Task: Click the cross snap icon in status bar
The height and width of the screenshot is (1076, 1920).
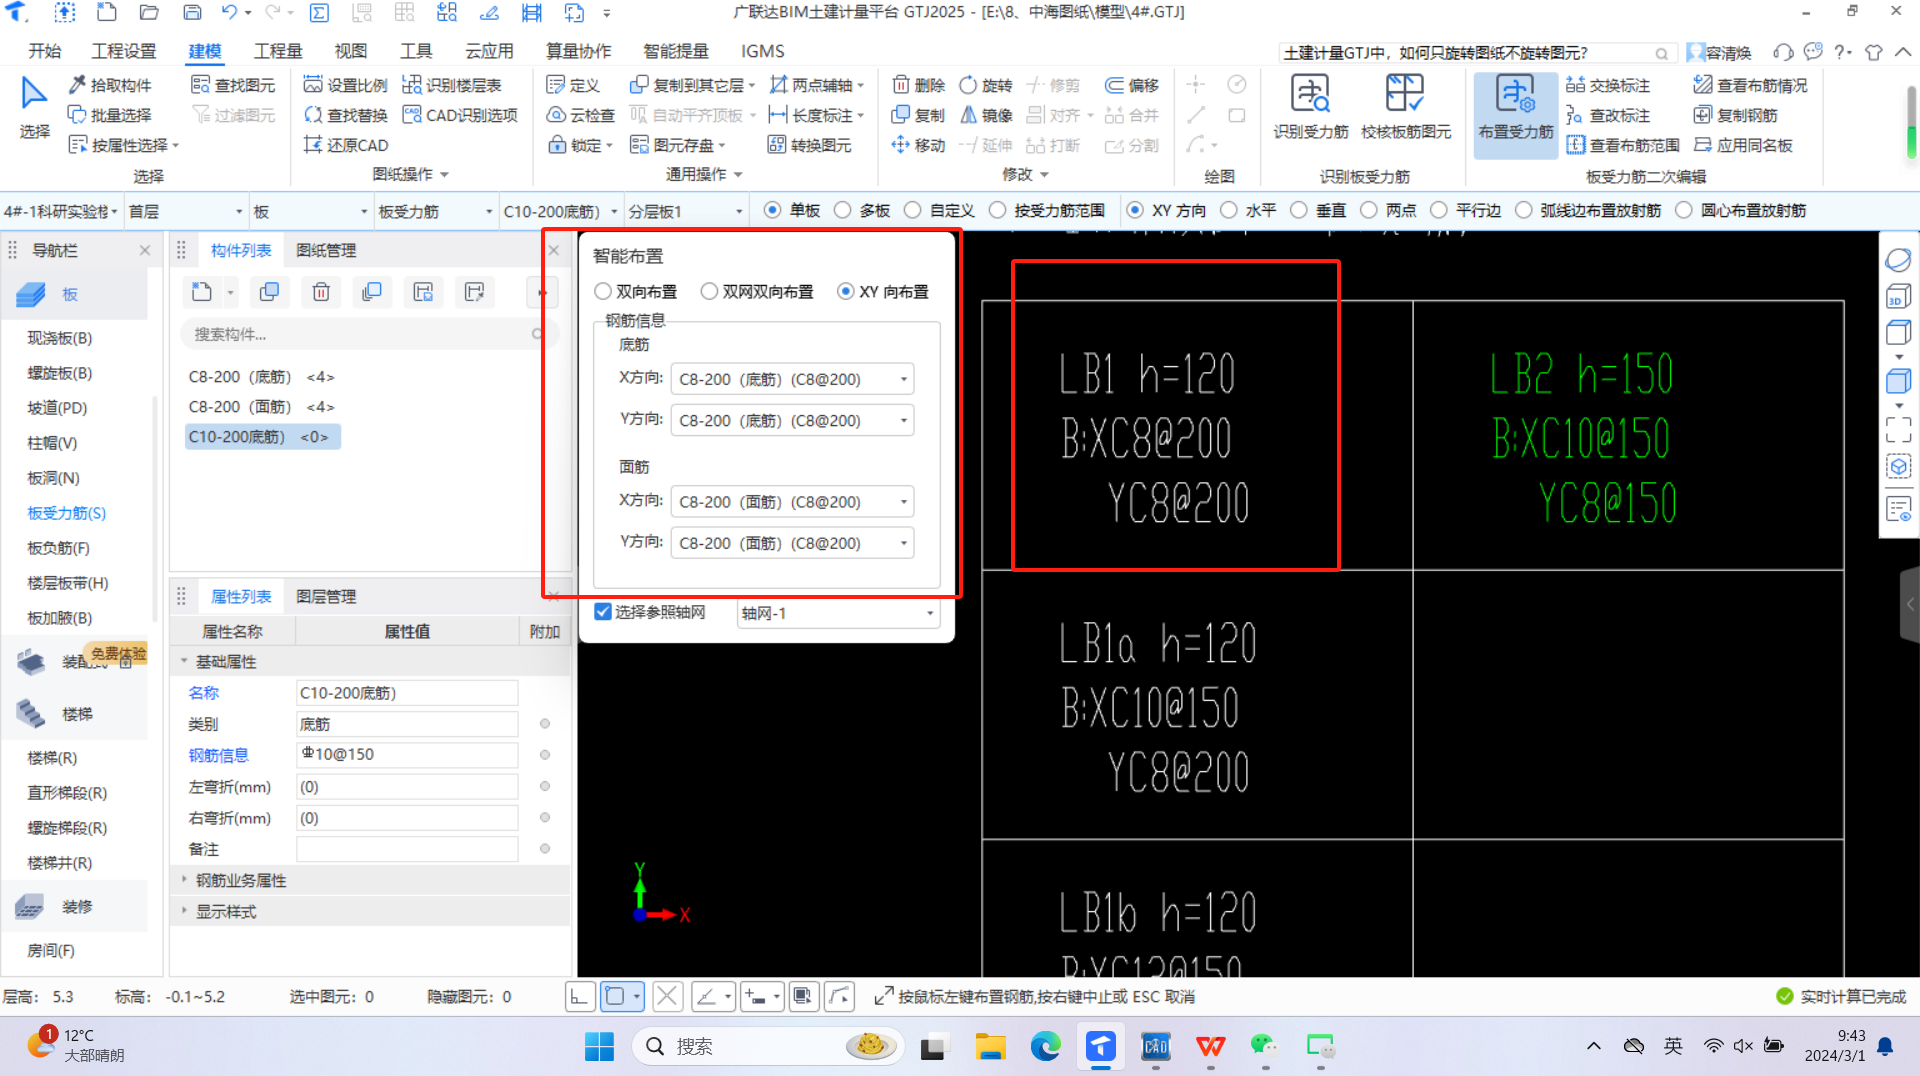Action: 667,996
